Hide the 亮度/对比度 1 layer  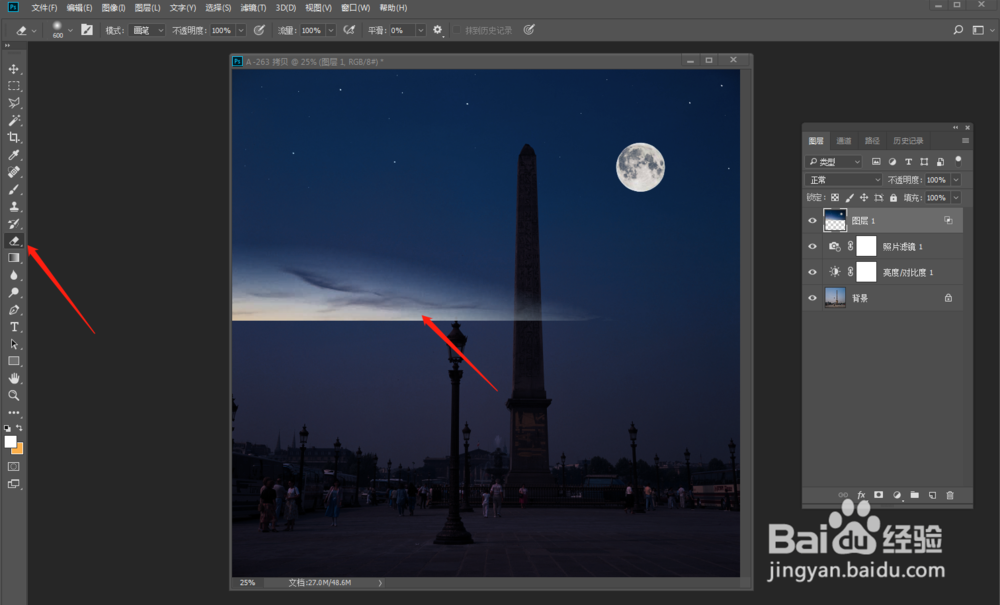pyautogui.click(x=812, y=272)
